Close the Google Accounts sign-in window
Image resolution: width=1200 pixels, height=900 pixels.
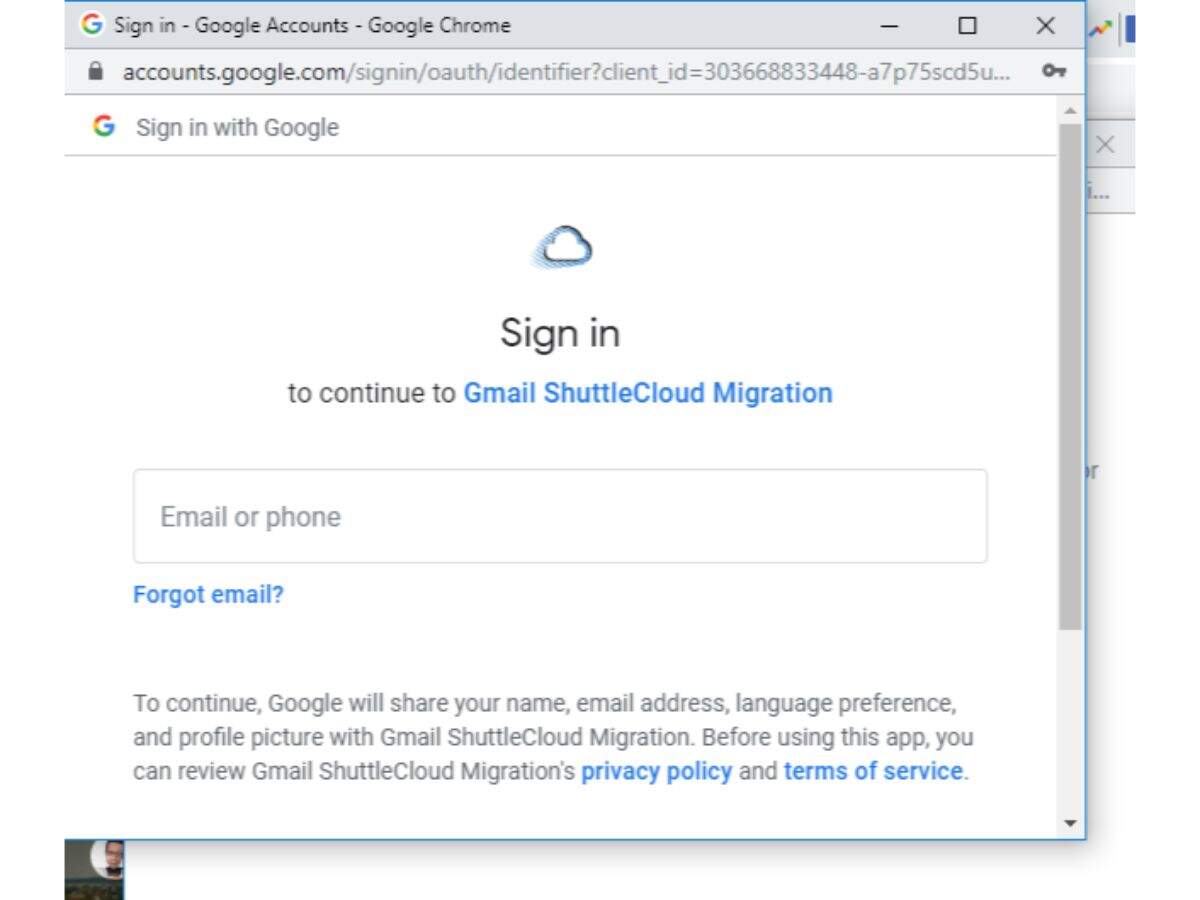pyautogui.click(x=1045, y=26)
